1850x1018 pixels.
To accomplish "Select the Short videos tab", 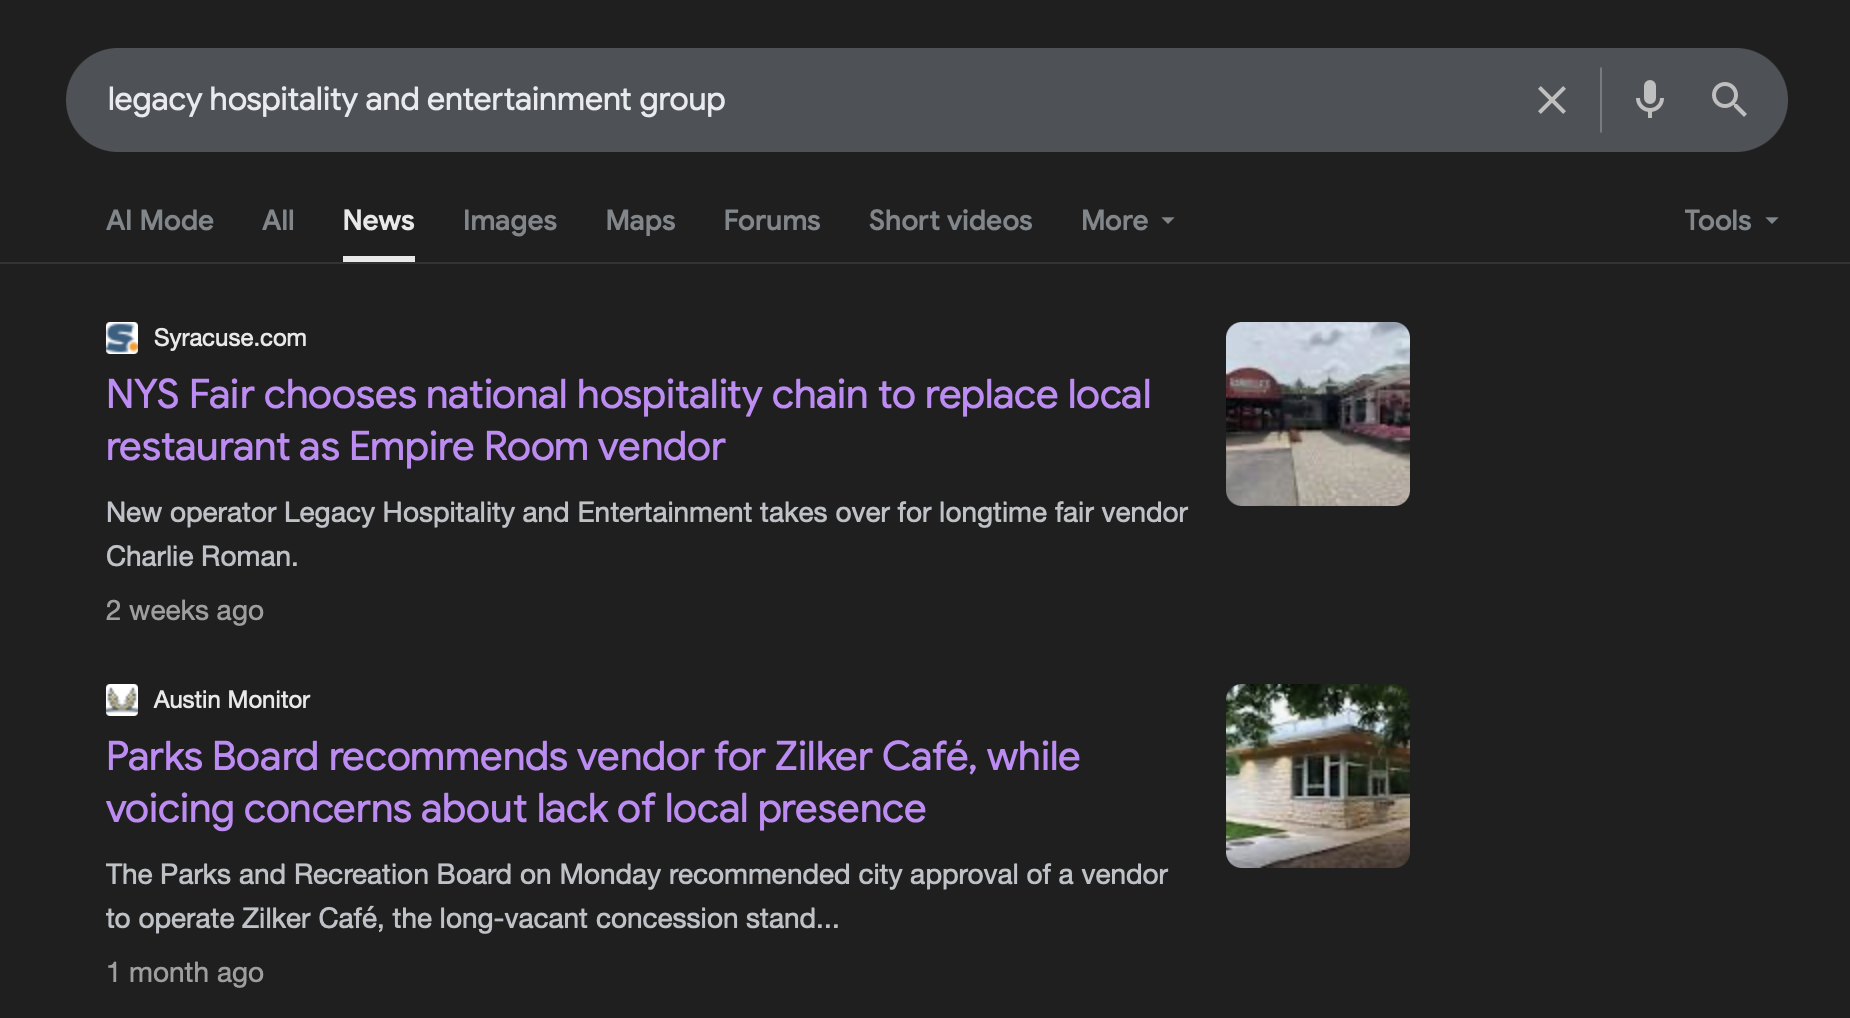I will click(x=950, y=221).
